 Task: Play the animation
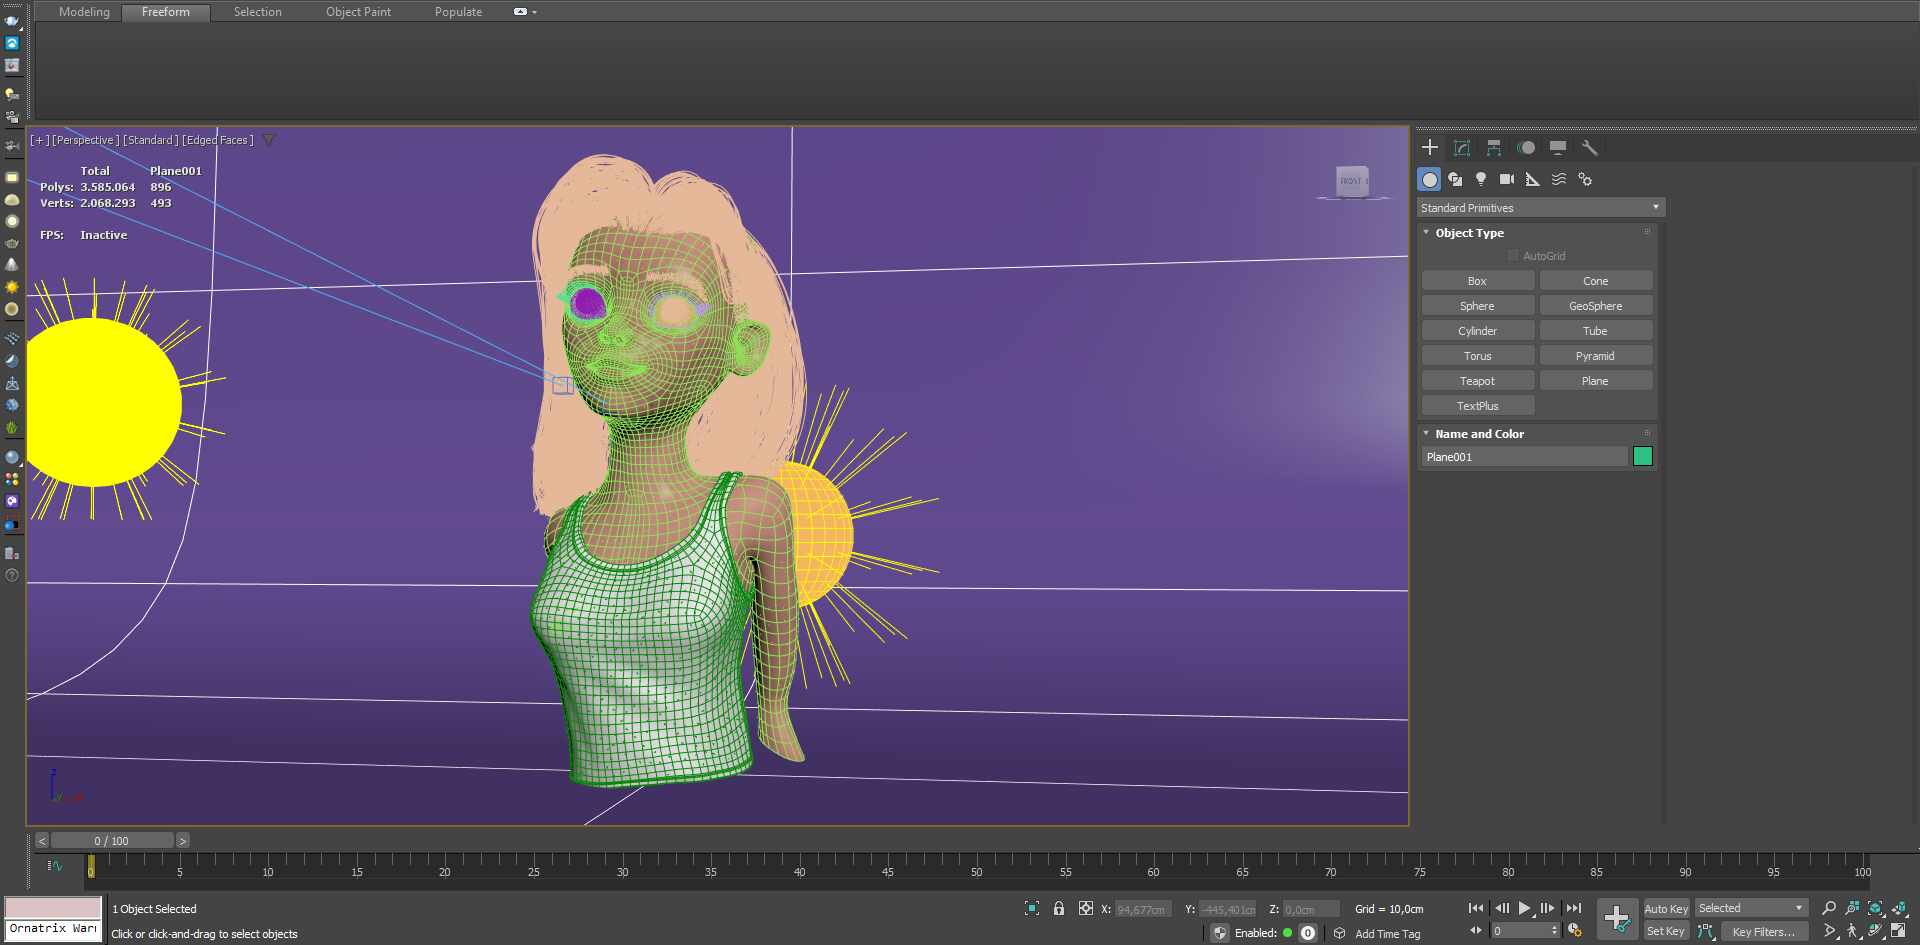(1525, 908)
